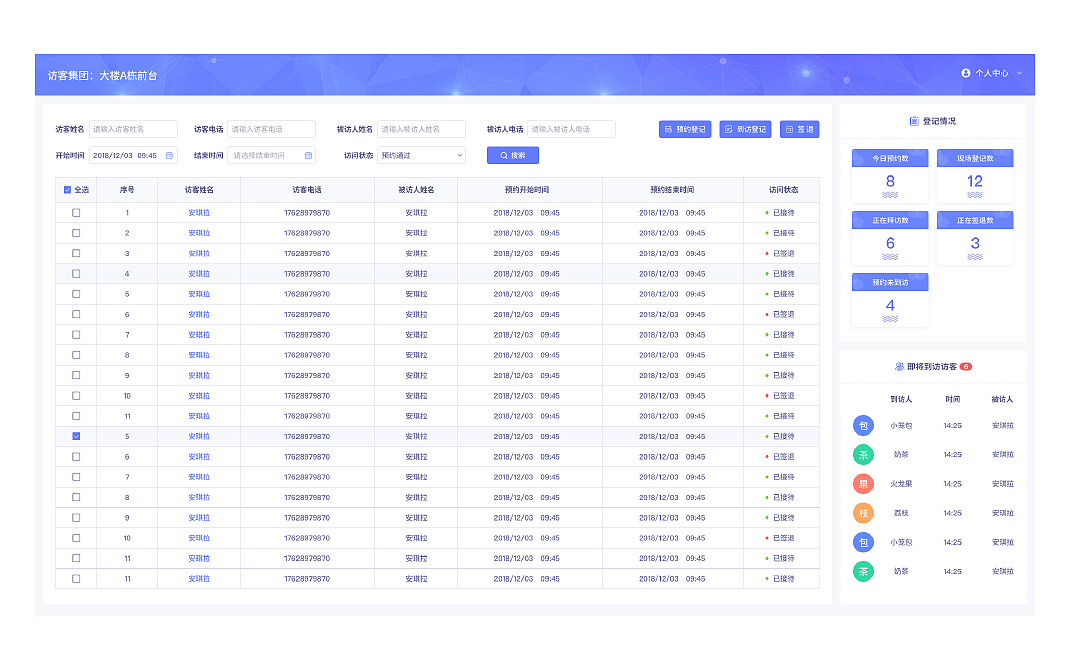Click the 搜索 search button
Viewport: 1070px width, 670px height.
tap(512, 156)
